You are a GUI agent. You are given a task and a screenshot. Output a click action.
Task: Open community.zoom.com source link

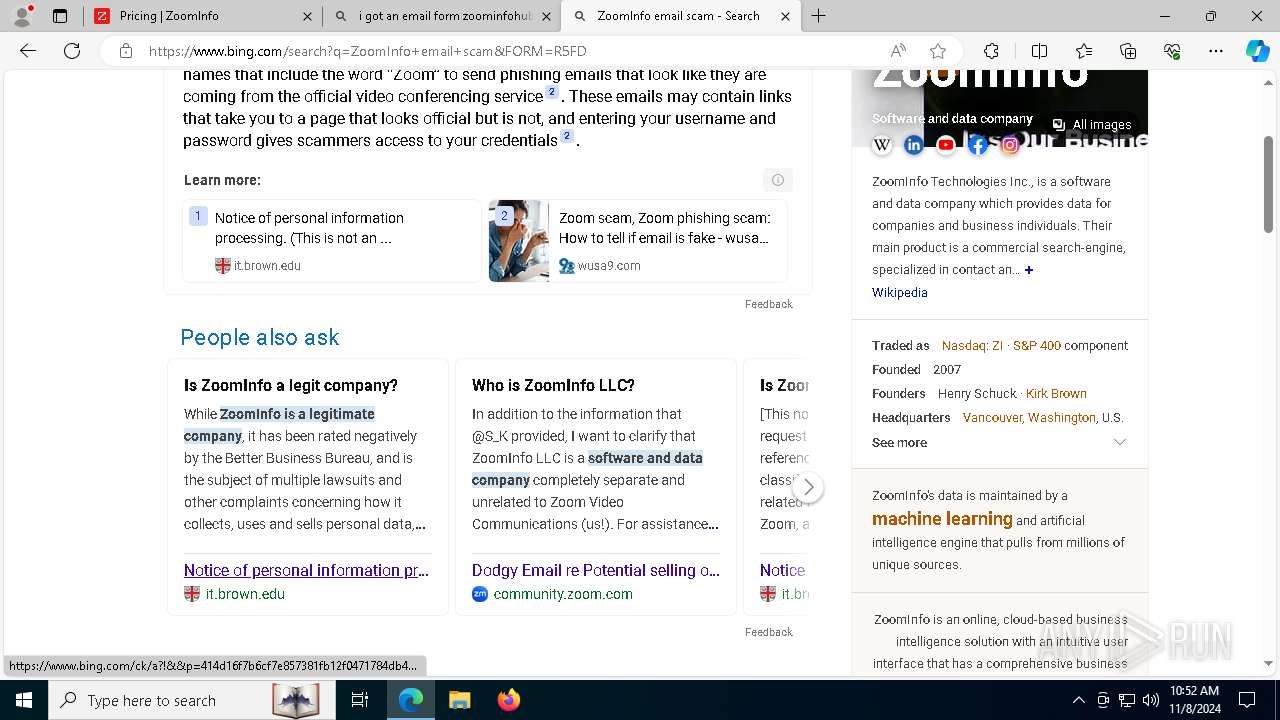click(563, 594)
